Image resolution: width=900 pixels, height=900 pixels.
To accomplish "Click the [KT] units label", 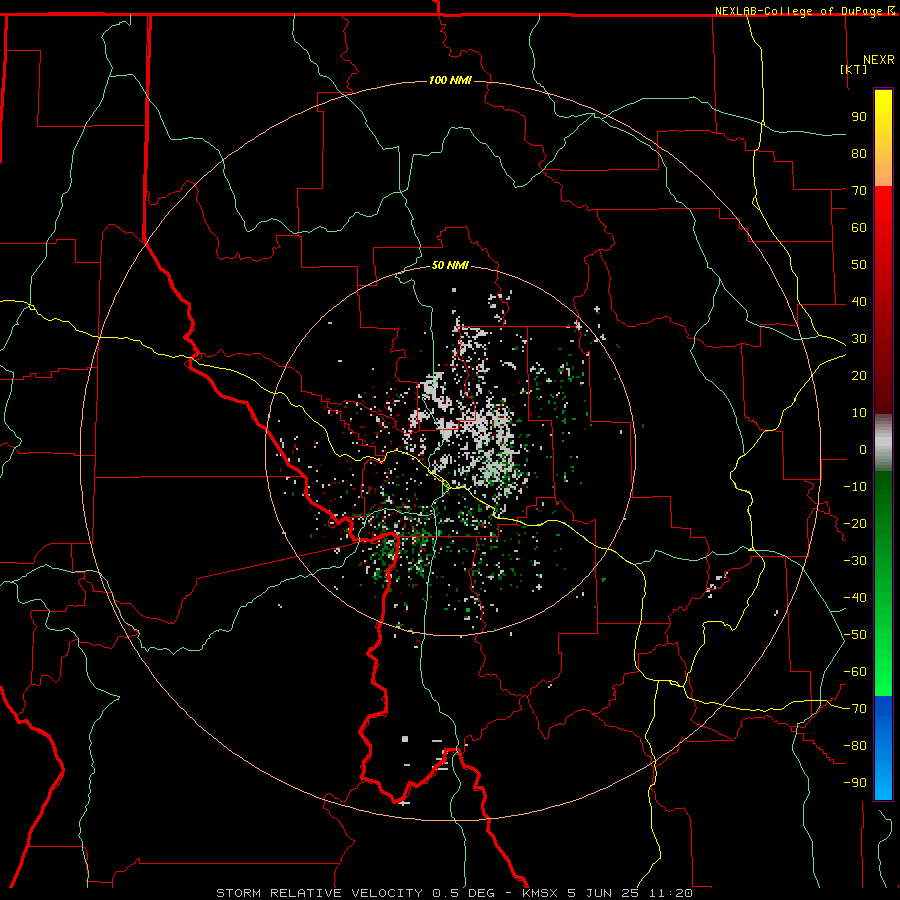I will point(853,69).
